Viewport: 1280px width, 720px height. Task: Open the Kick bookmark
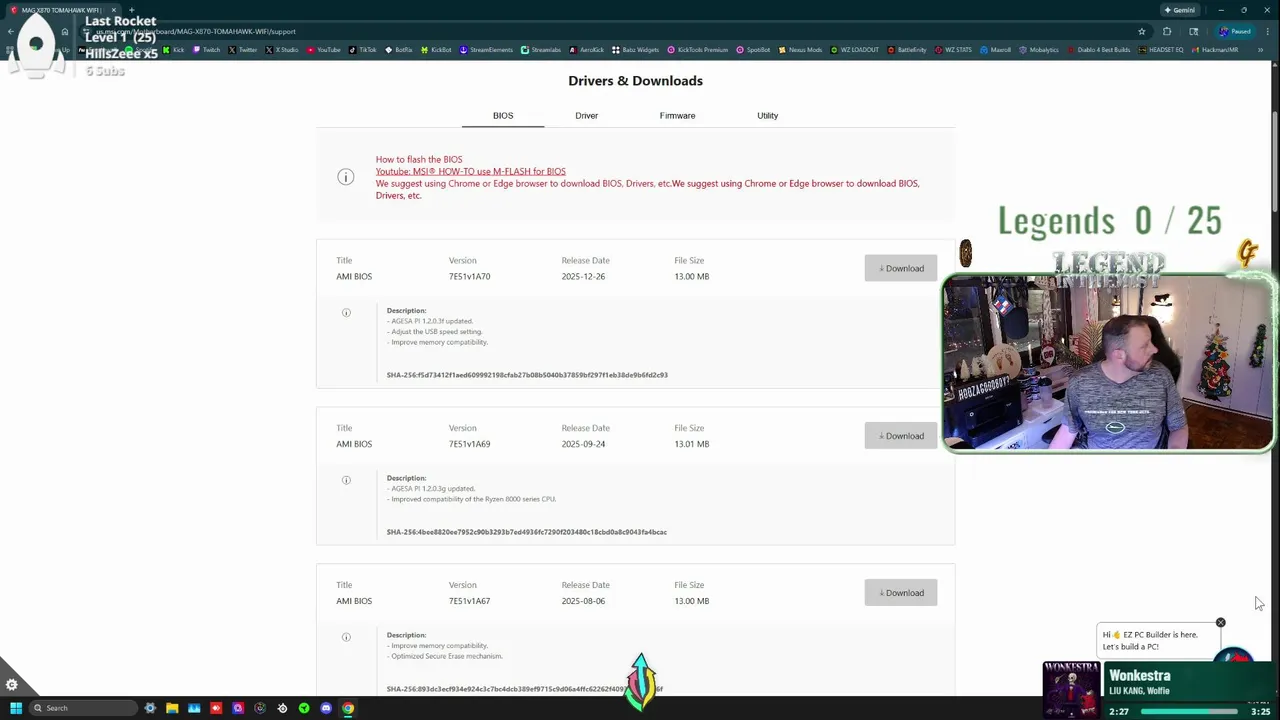(174, 50)
